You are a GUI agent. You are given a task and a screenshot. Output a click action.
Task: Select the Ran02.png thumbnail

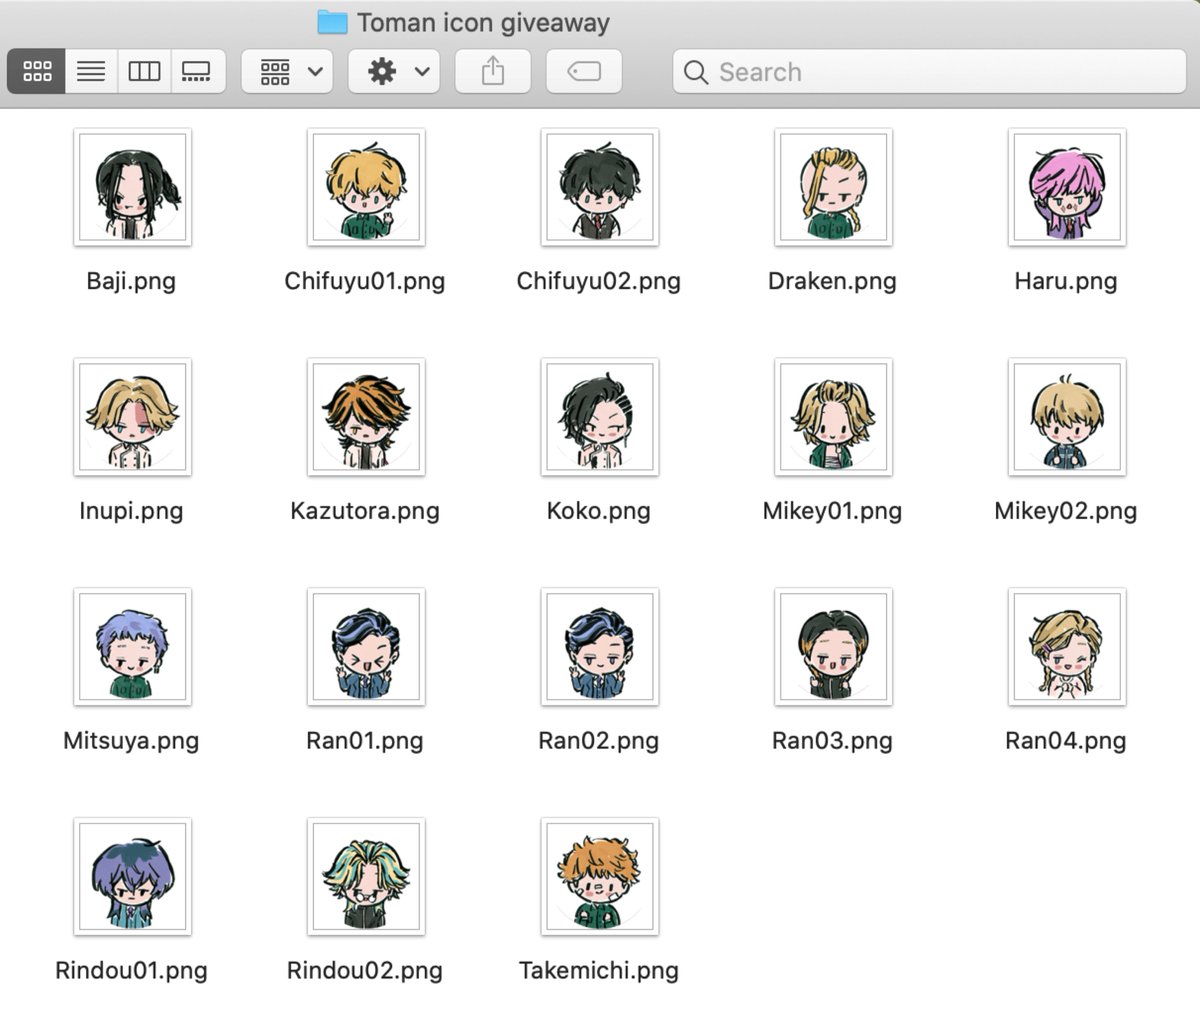[600, 647]
